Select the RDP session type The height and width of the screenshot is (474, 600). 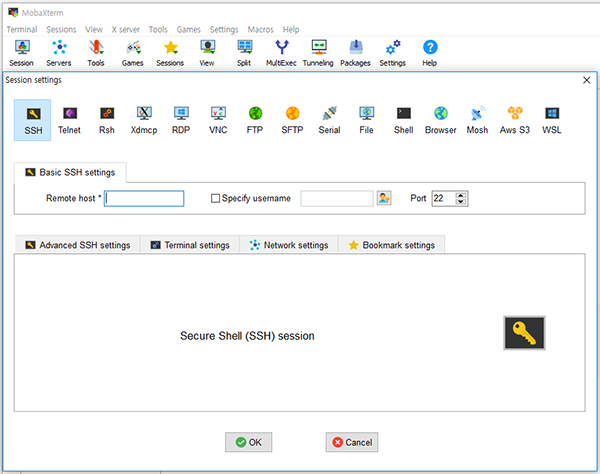[181, 120]
